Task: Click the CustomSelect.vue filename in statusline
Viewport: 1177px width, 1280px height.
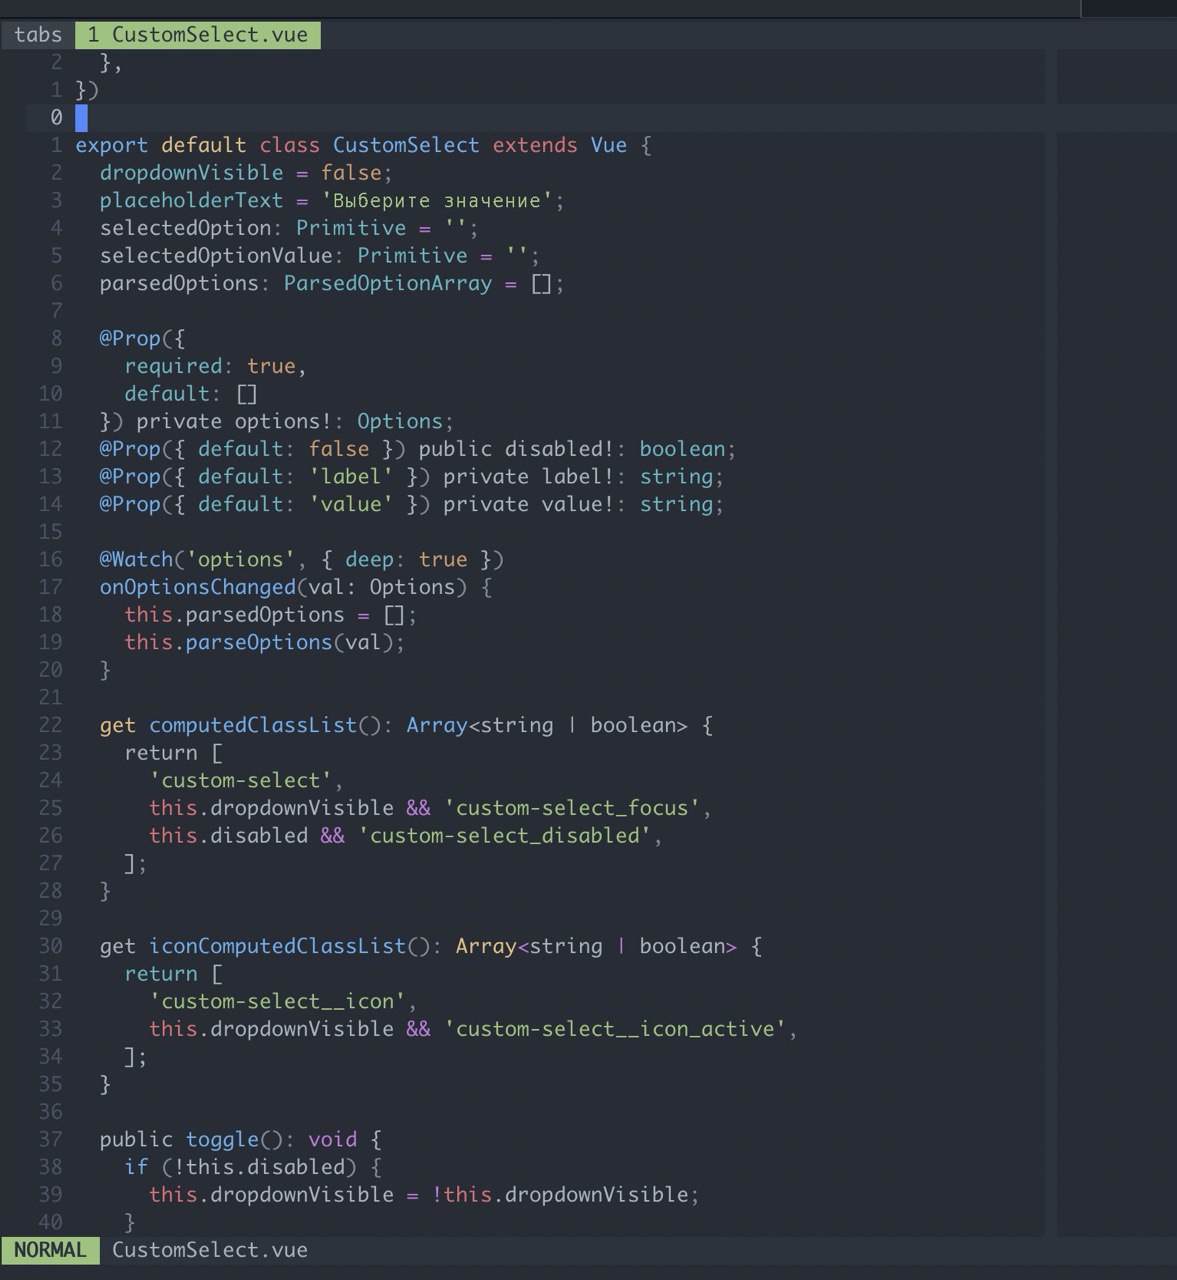Action: pyautogui.click(x=210, y=1250)
